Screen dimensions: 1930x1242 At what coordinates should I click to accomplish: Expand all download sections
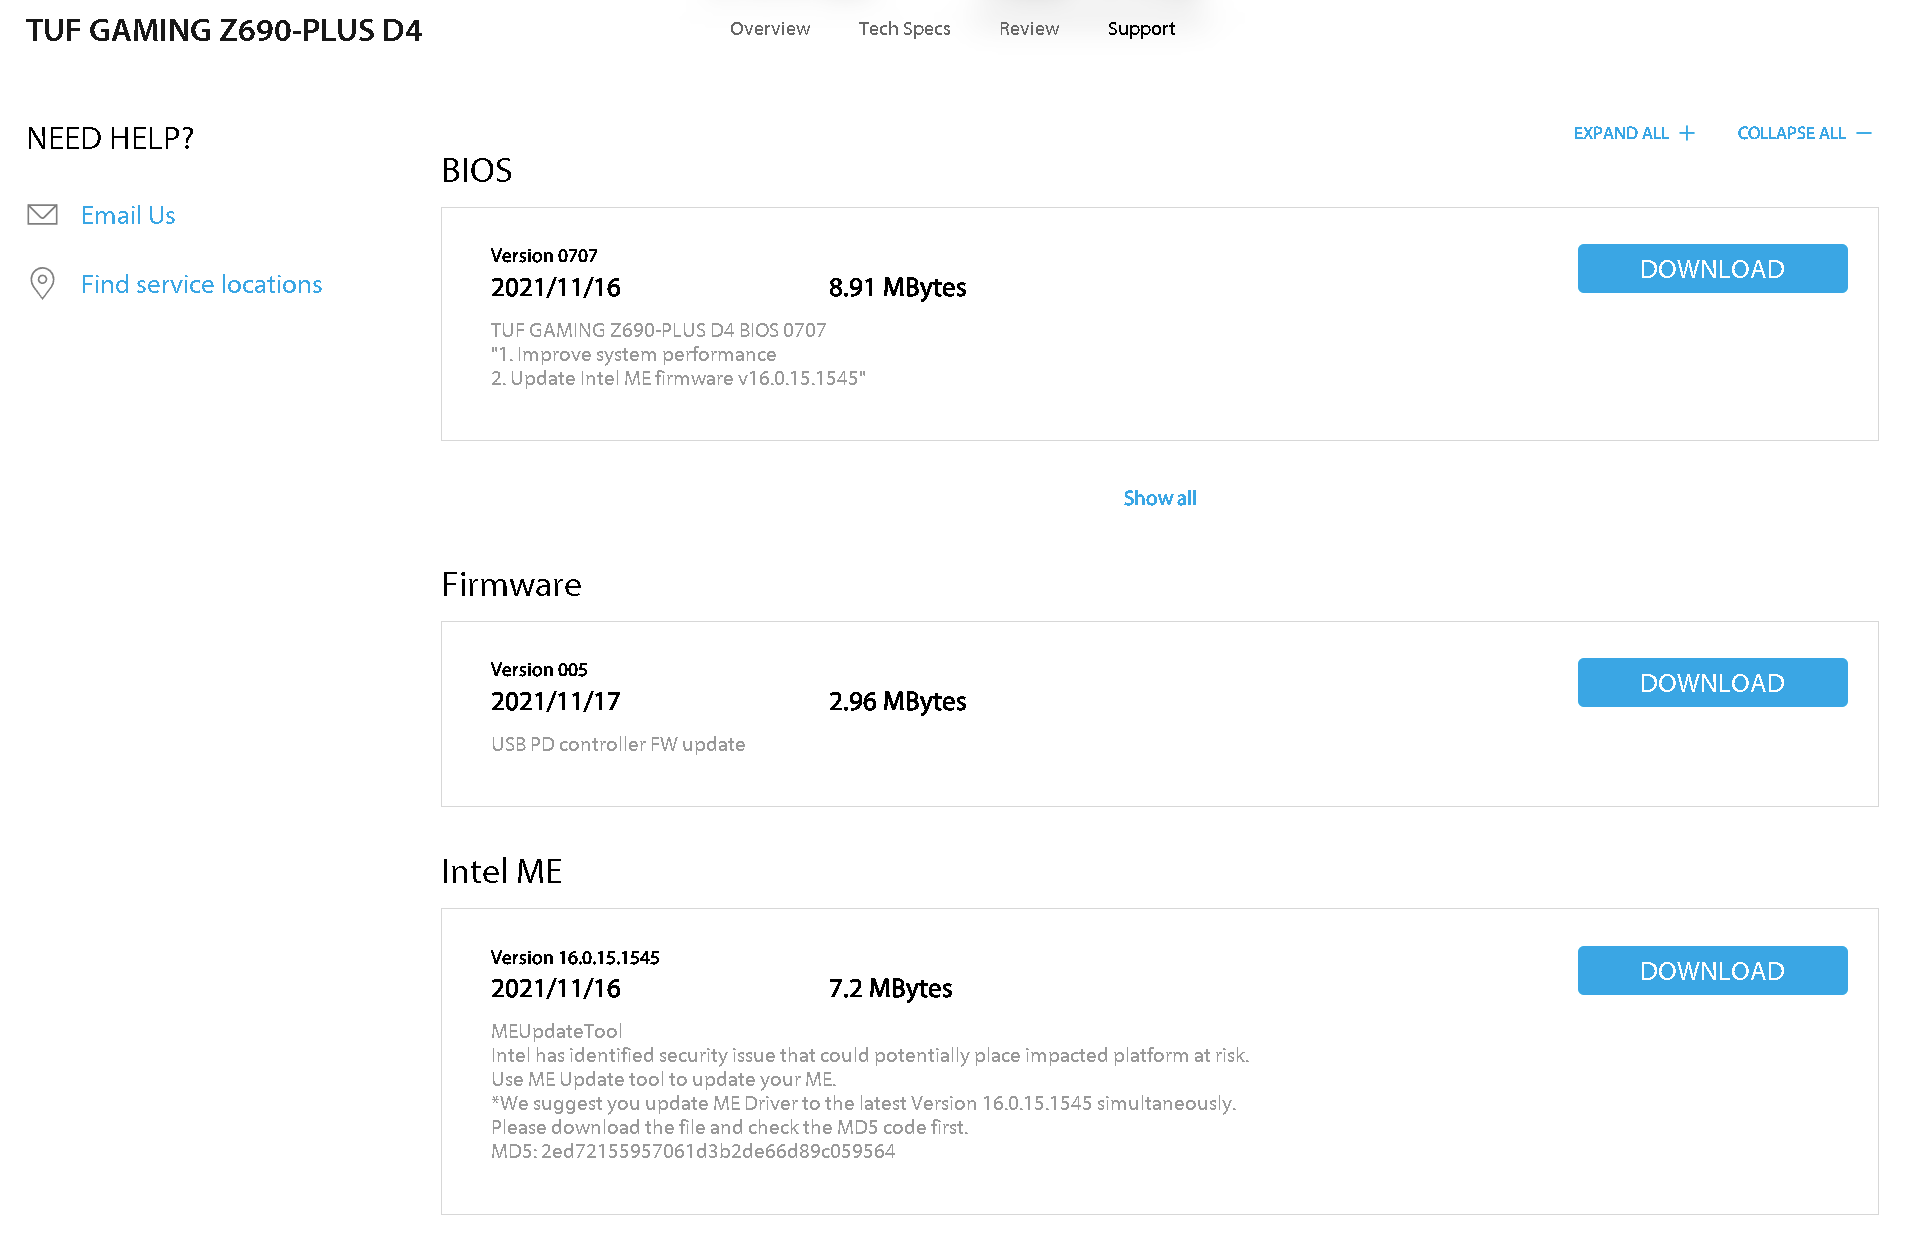tap(1621, 133)
